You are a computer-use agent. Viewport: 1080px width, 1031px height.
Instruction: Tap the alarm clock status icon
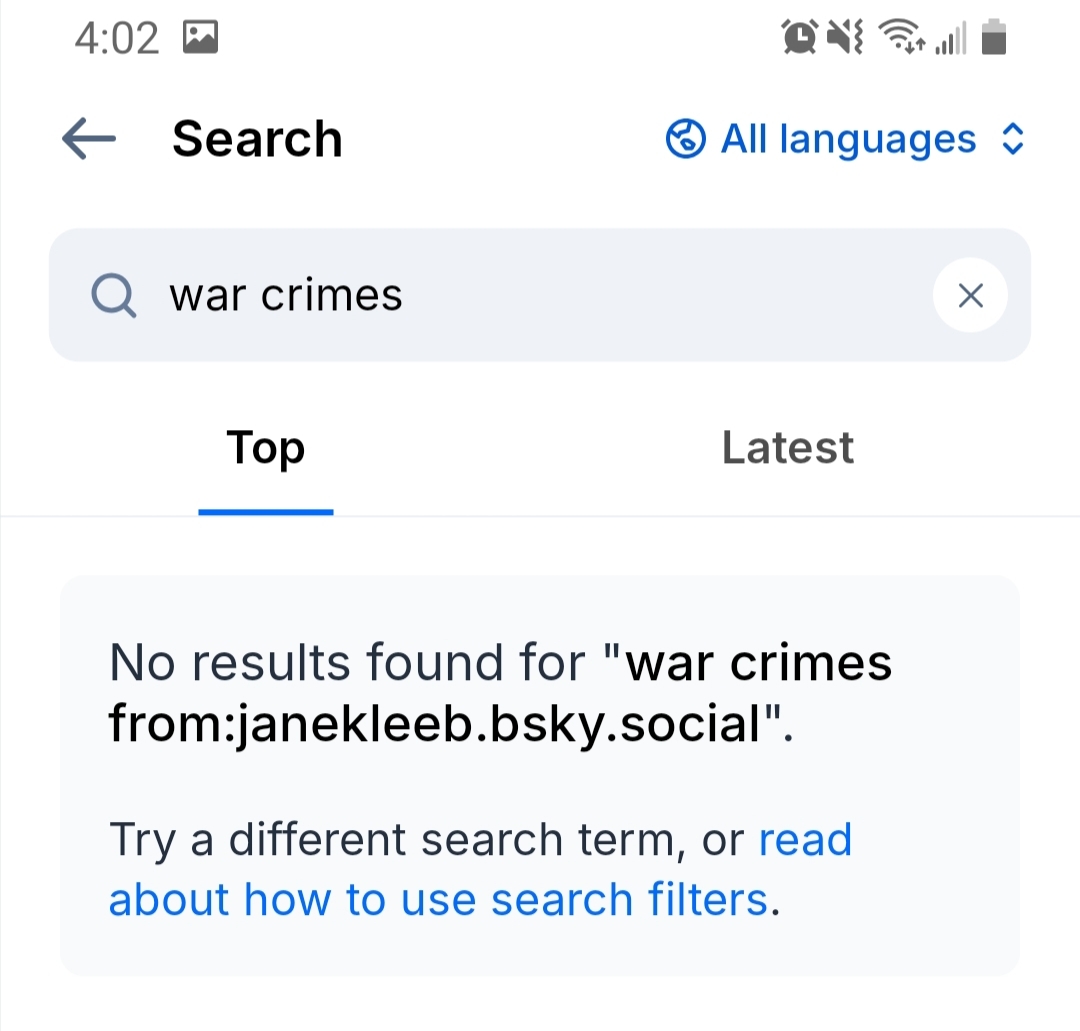[x=799, y=39]
